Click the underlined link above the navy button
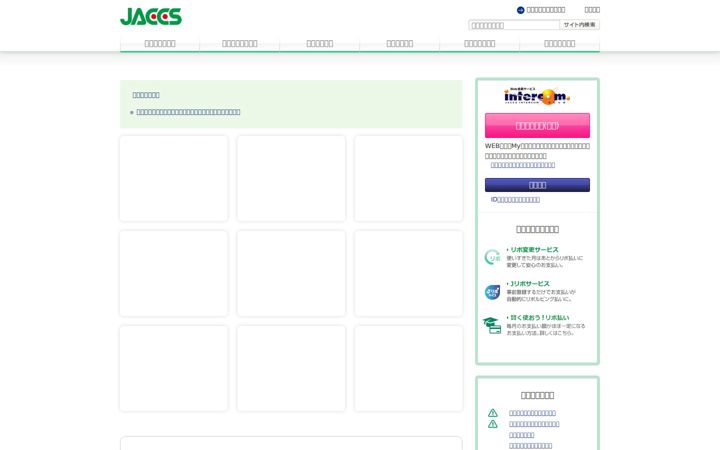The image size is (720, 450). pos(523,165)
